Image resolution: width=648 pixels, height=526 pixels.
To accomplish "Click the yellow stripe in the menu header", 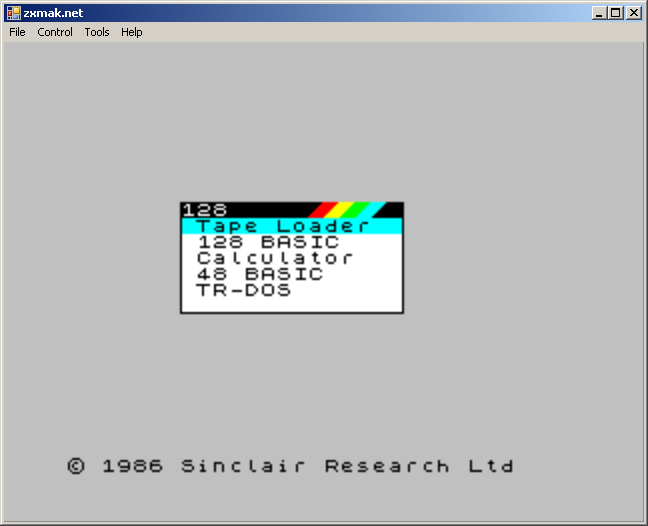I will pos(340,210).
